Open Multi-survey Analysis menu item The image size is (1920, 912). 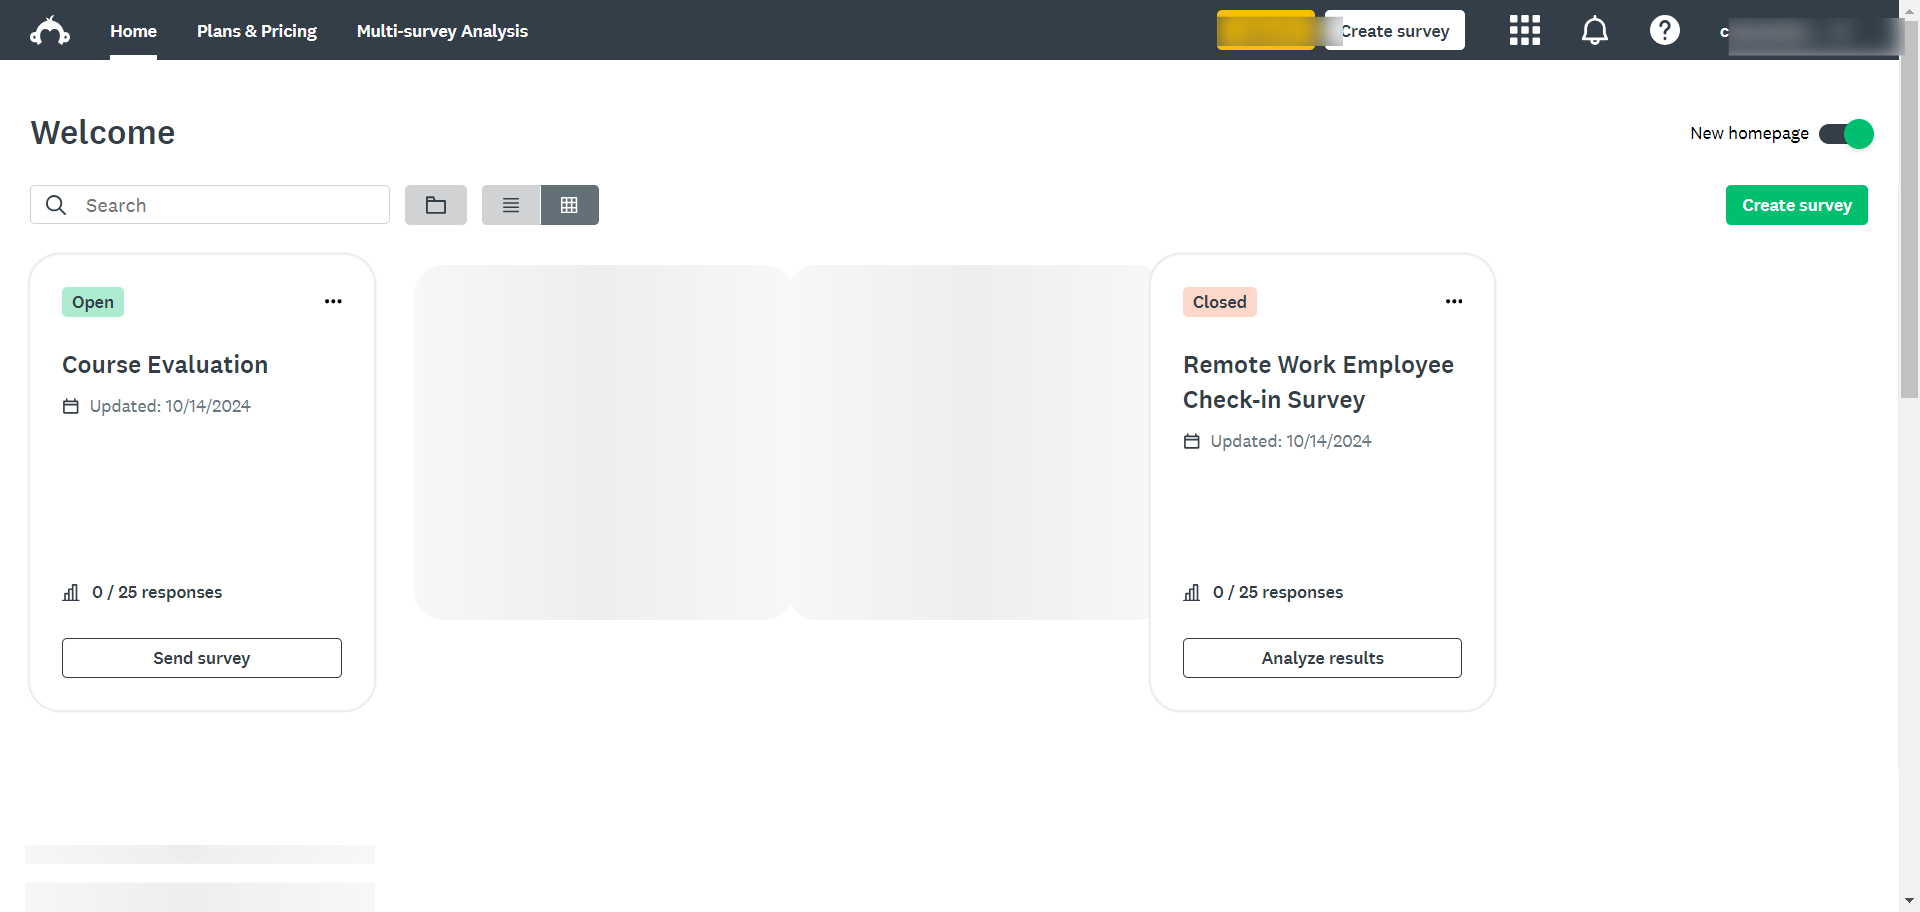click(442, 31)
